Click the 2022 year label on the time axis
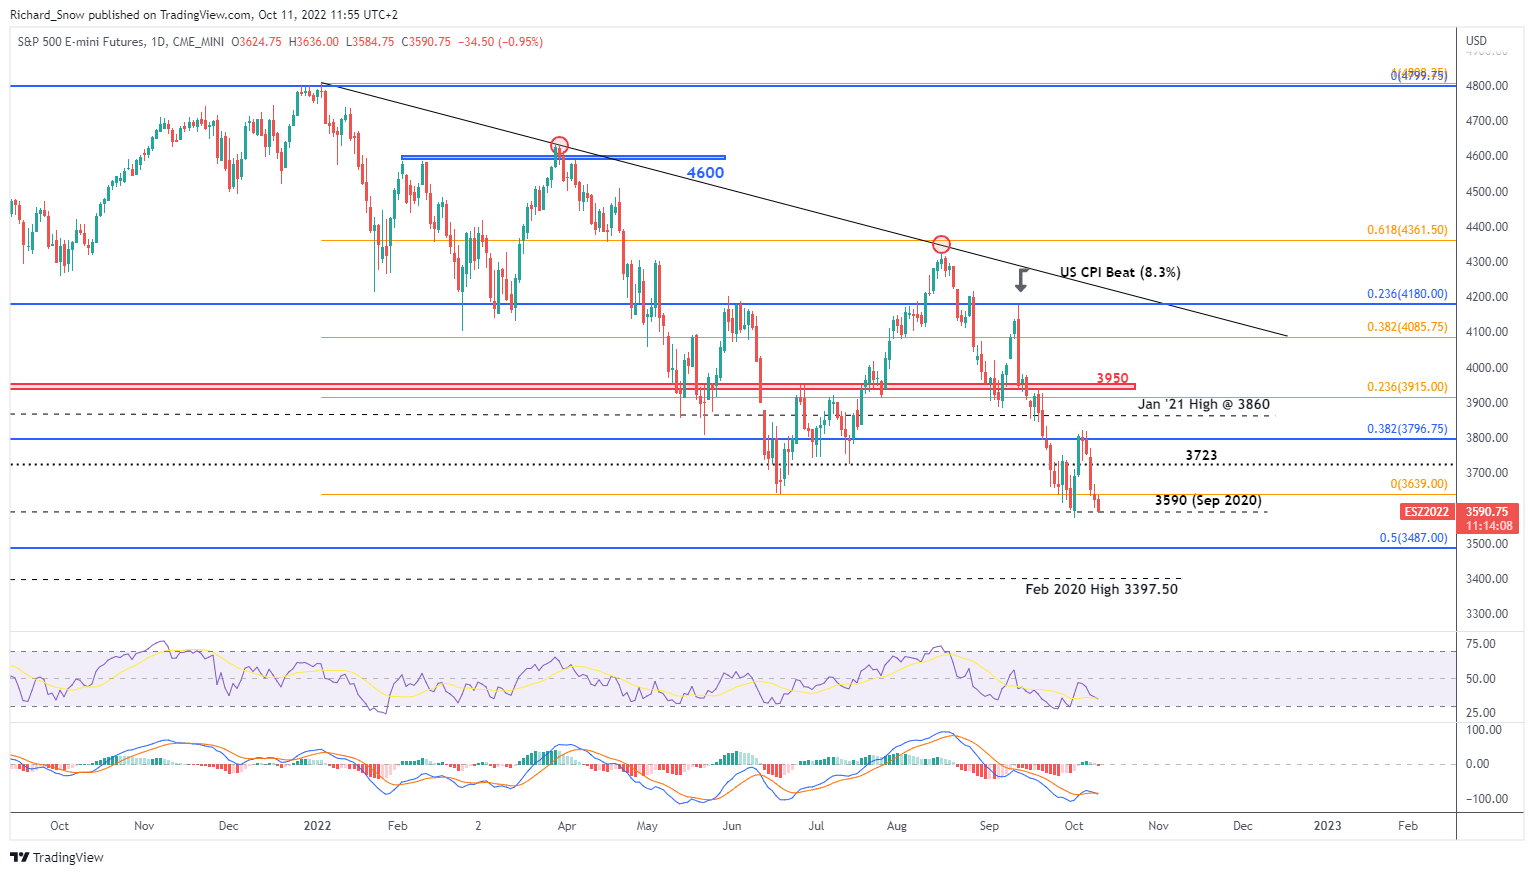The height and width of the screenshot is (875, 1534). [317, 826]
